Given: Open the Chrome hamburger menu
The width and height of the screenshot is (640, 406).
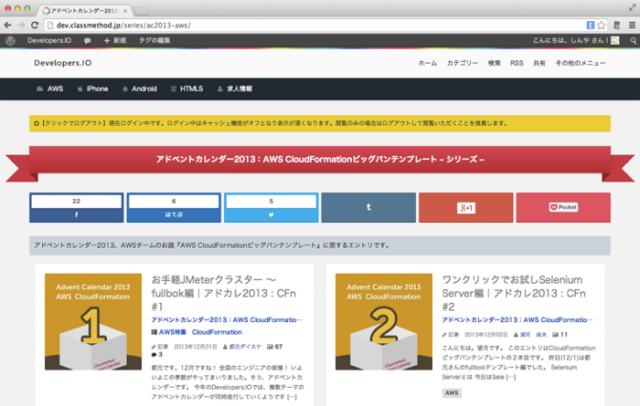Looking at the screenshot, I should (632, 25).
